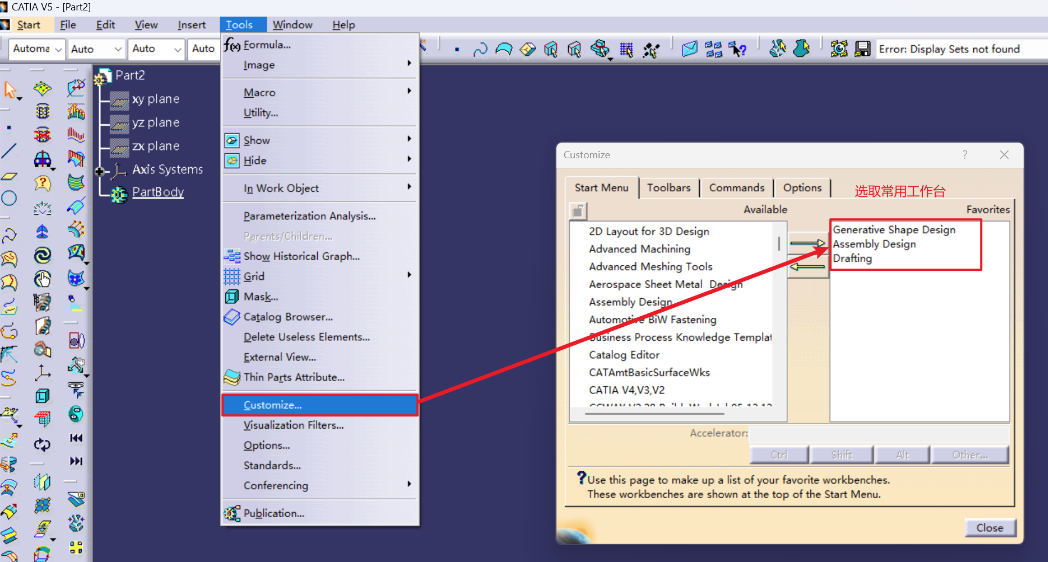Click the left arrow to remove from Favorites
The height and width of the screenshot is (562, 1048).
coord(807,267)
